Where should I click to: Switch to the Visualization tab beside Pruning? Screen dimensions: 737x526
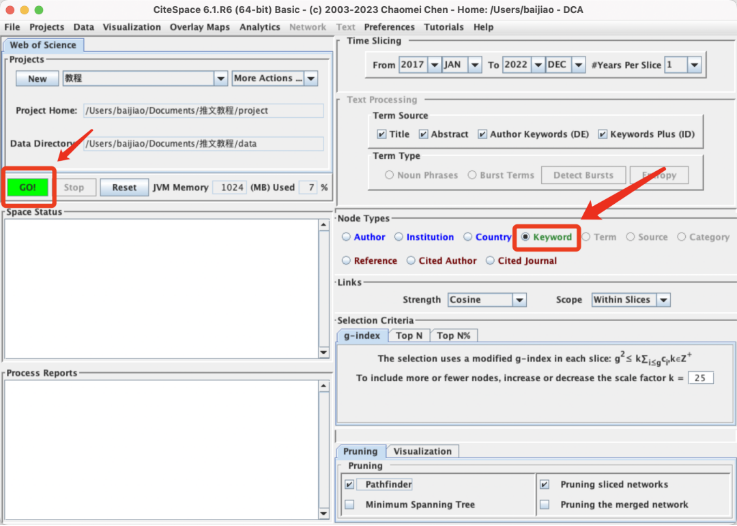[x=422, y=451]
